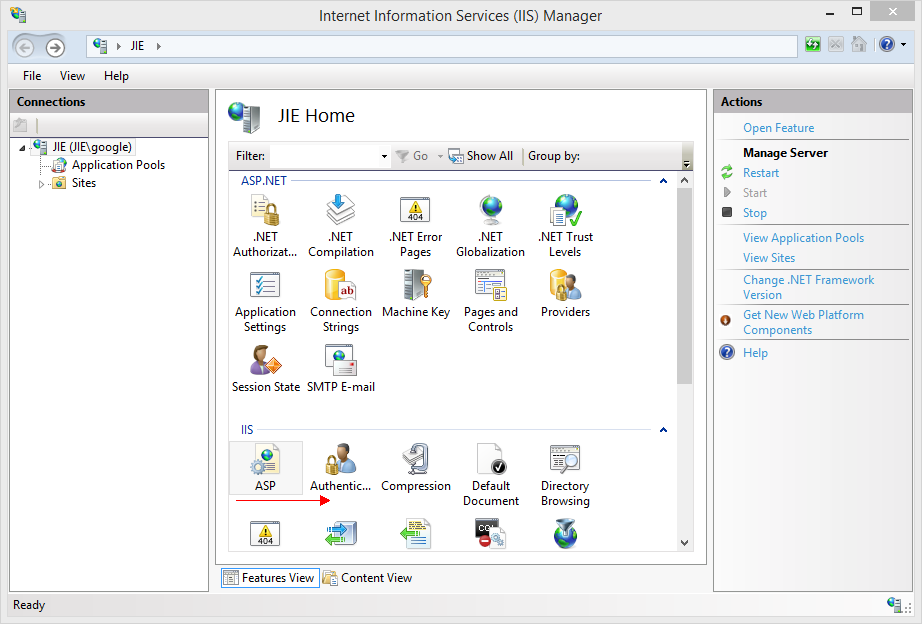Viewport: 922px width, 624px height.
Task: Open the Application Settings feature
Action: pos(265,302)
